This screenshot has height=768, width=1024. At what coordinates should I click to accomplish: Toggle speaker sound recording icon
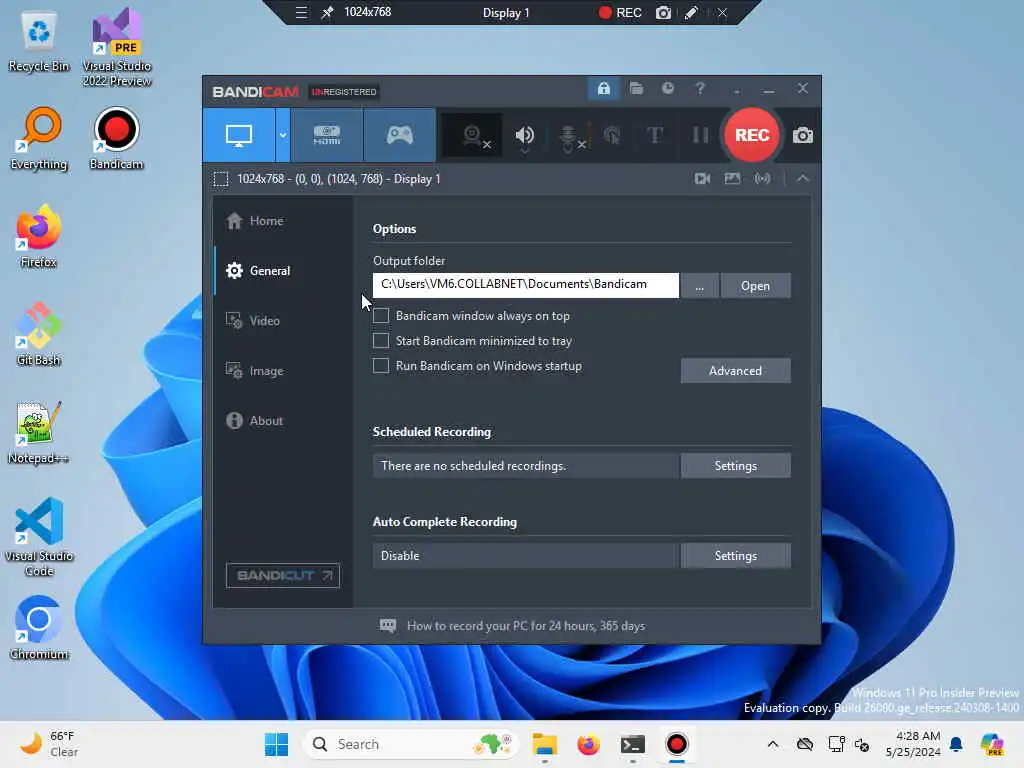pyautogui.click(x=524, y=136)
